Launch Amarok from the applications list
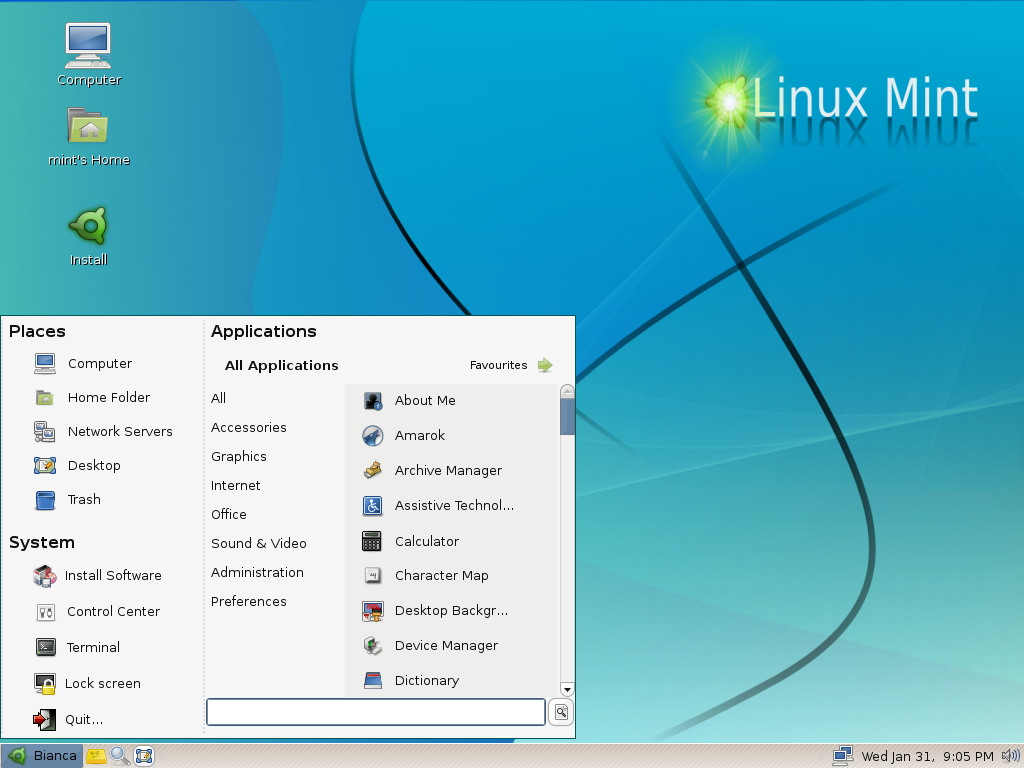Image resolution: width=1024 pixels, height=768 pixels. pos(404,436)
